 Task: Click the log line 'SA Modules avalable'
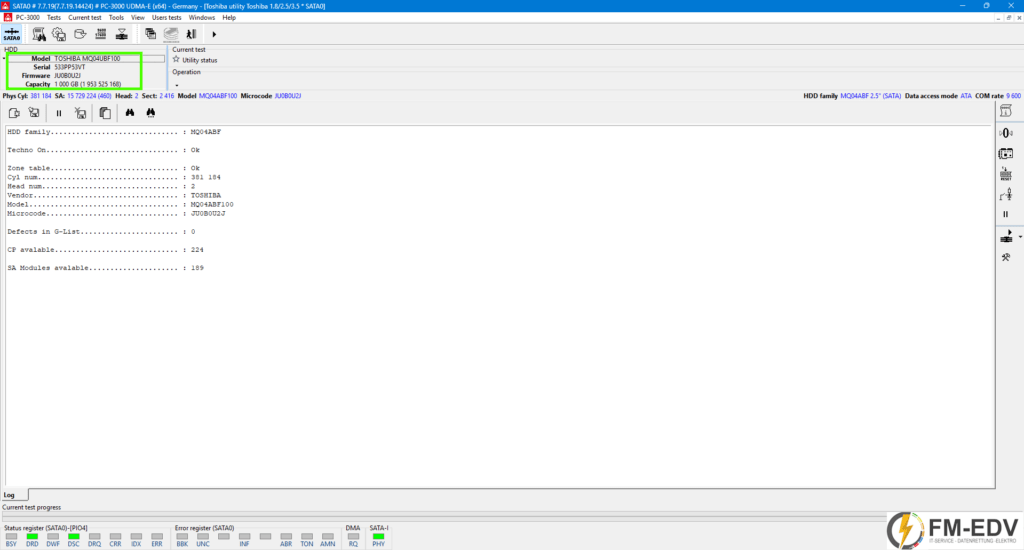[105, 268]
